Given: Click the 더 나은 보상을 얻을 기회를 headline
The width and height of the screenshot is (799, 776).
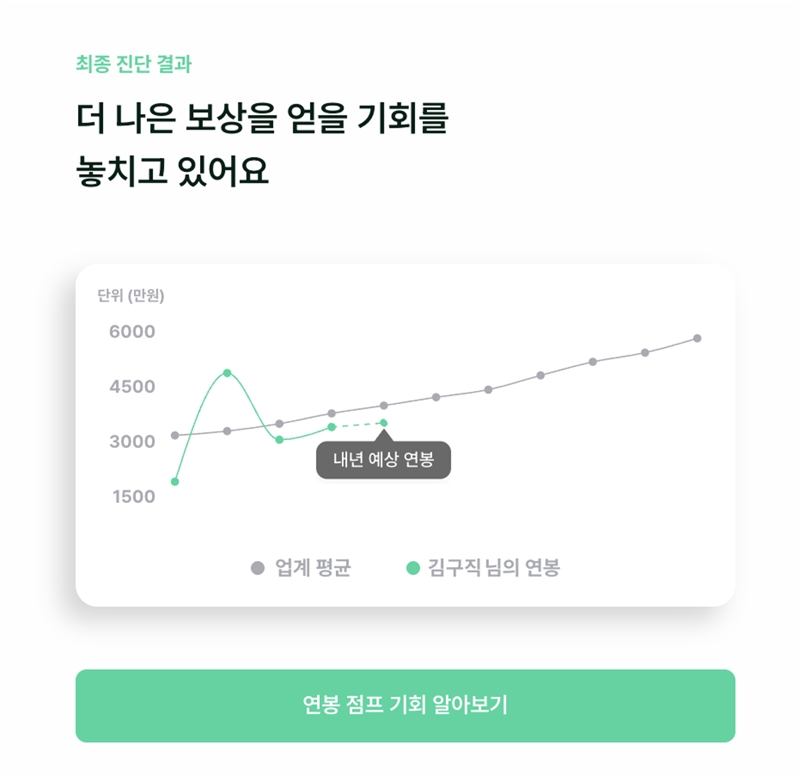Looking at the screenshot, I should (262, 119).
